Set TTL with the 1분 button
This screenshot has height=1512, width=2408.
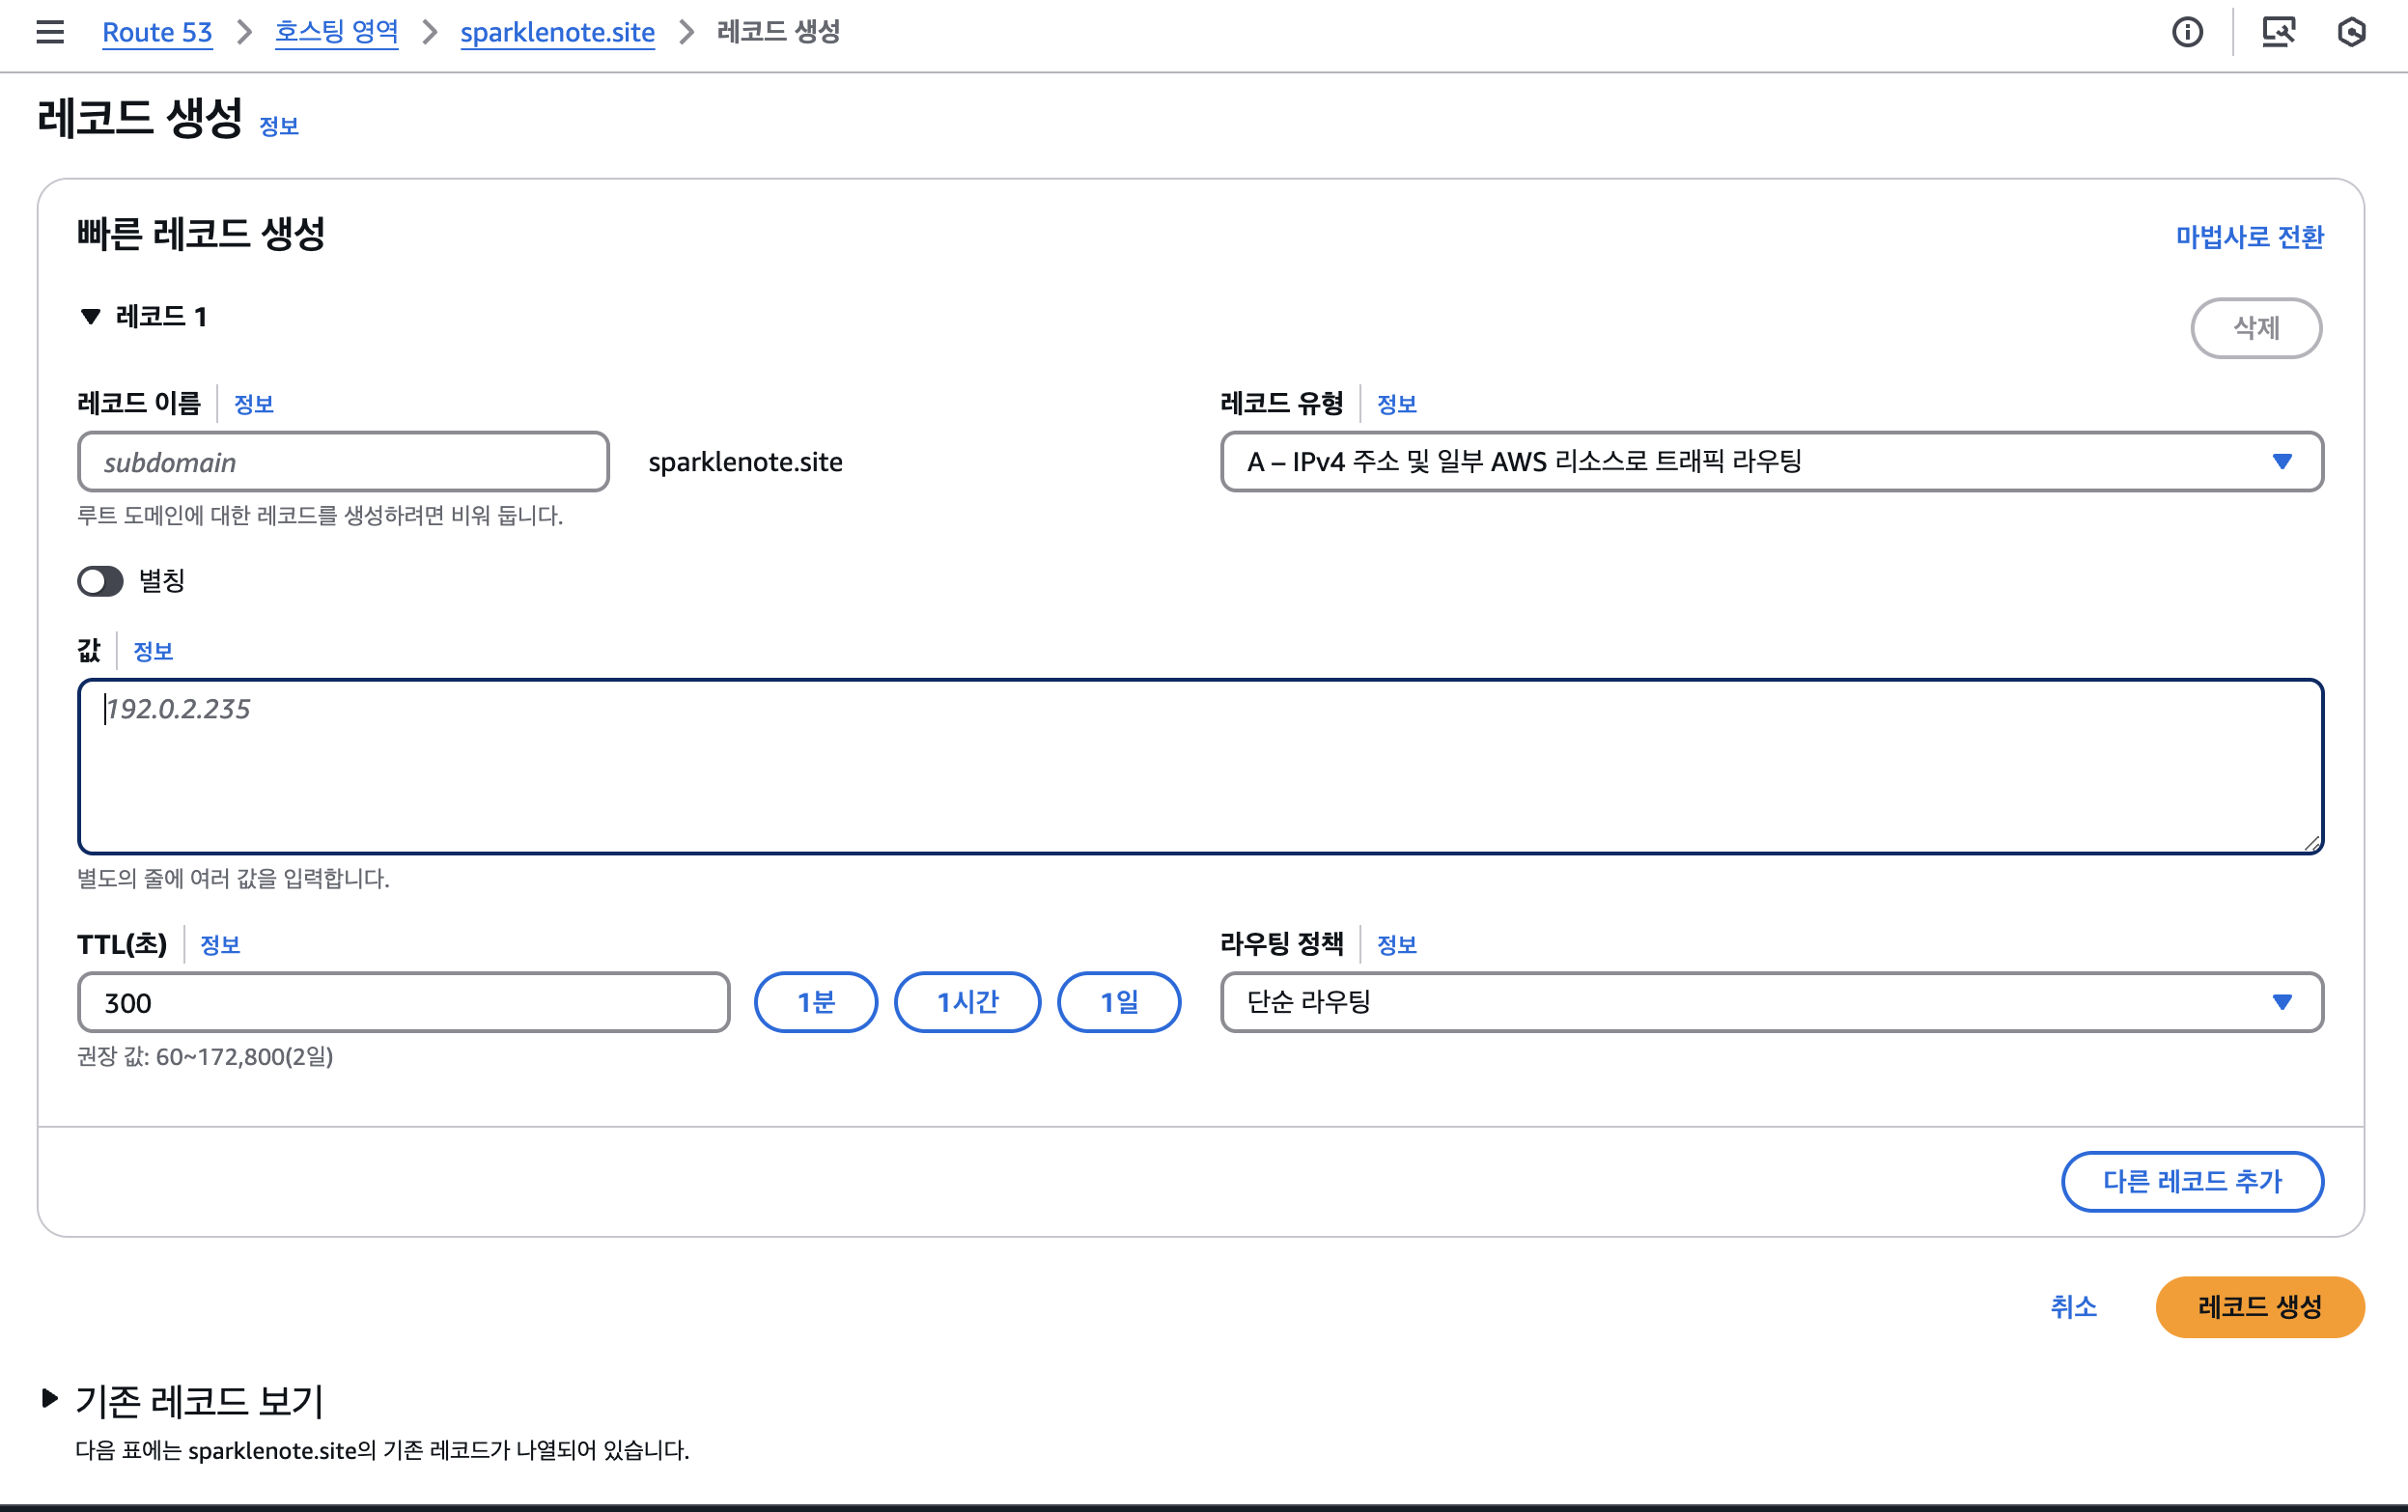815,1002
